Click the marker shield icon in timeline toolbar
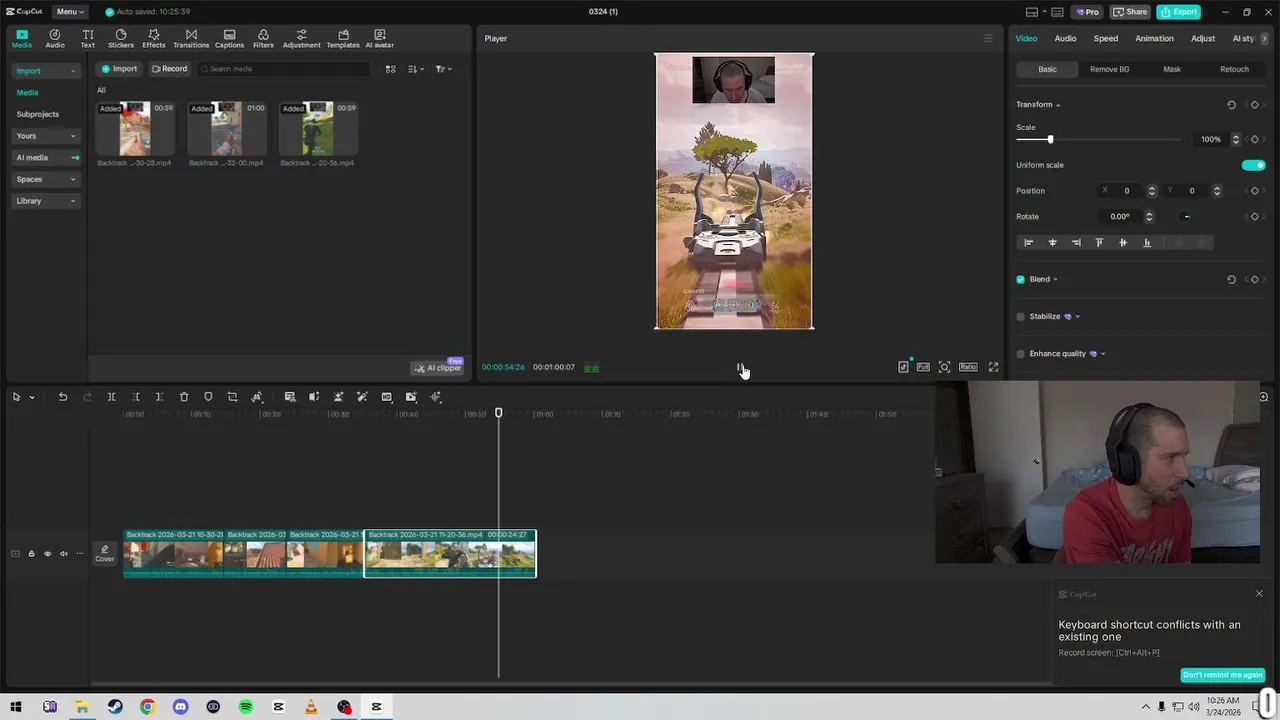The height and width of the screenshot is (720, 1280). (208, 397)
